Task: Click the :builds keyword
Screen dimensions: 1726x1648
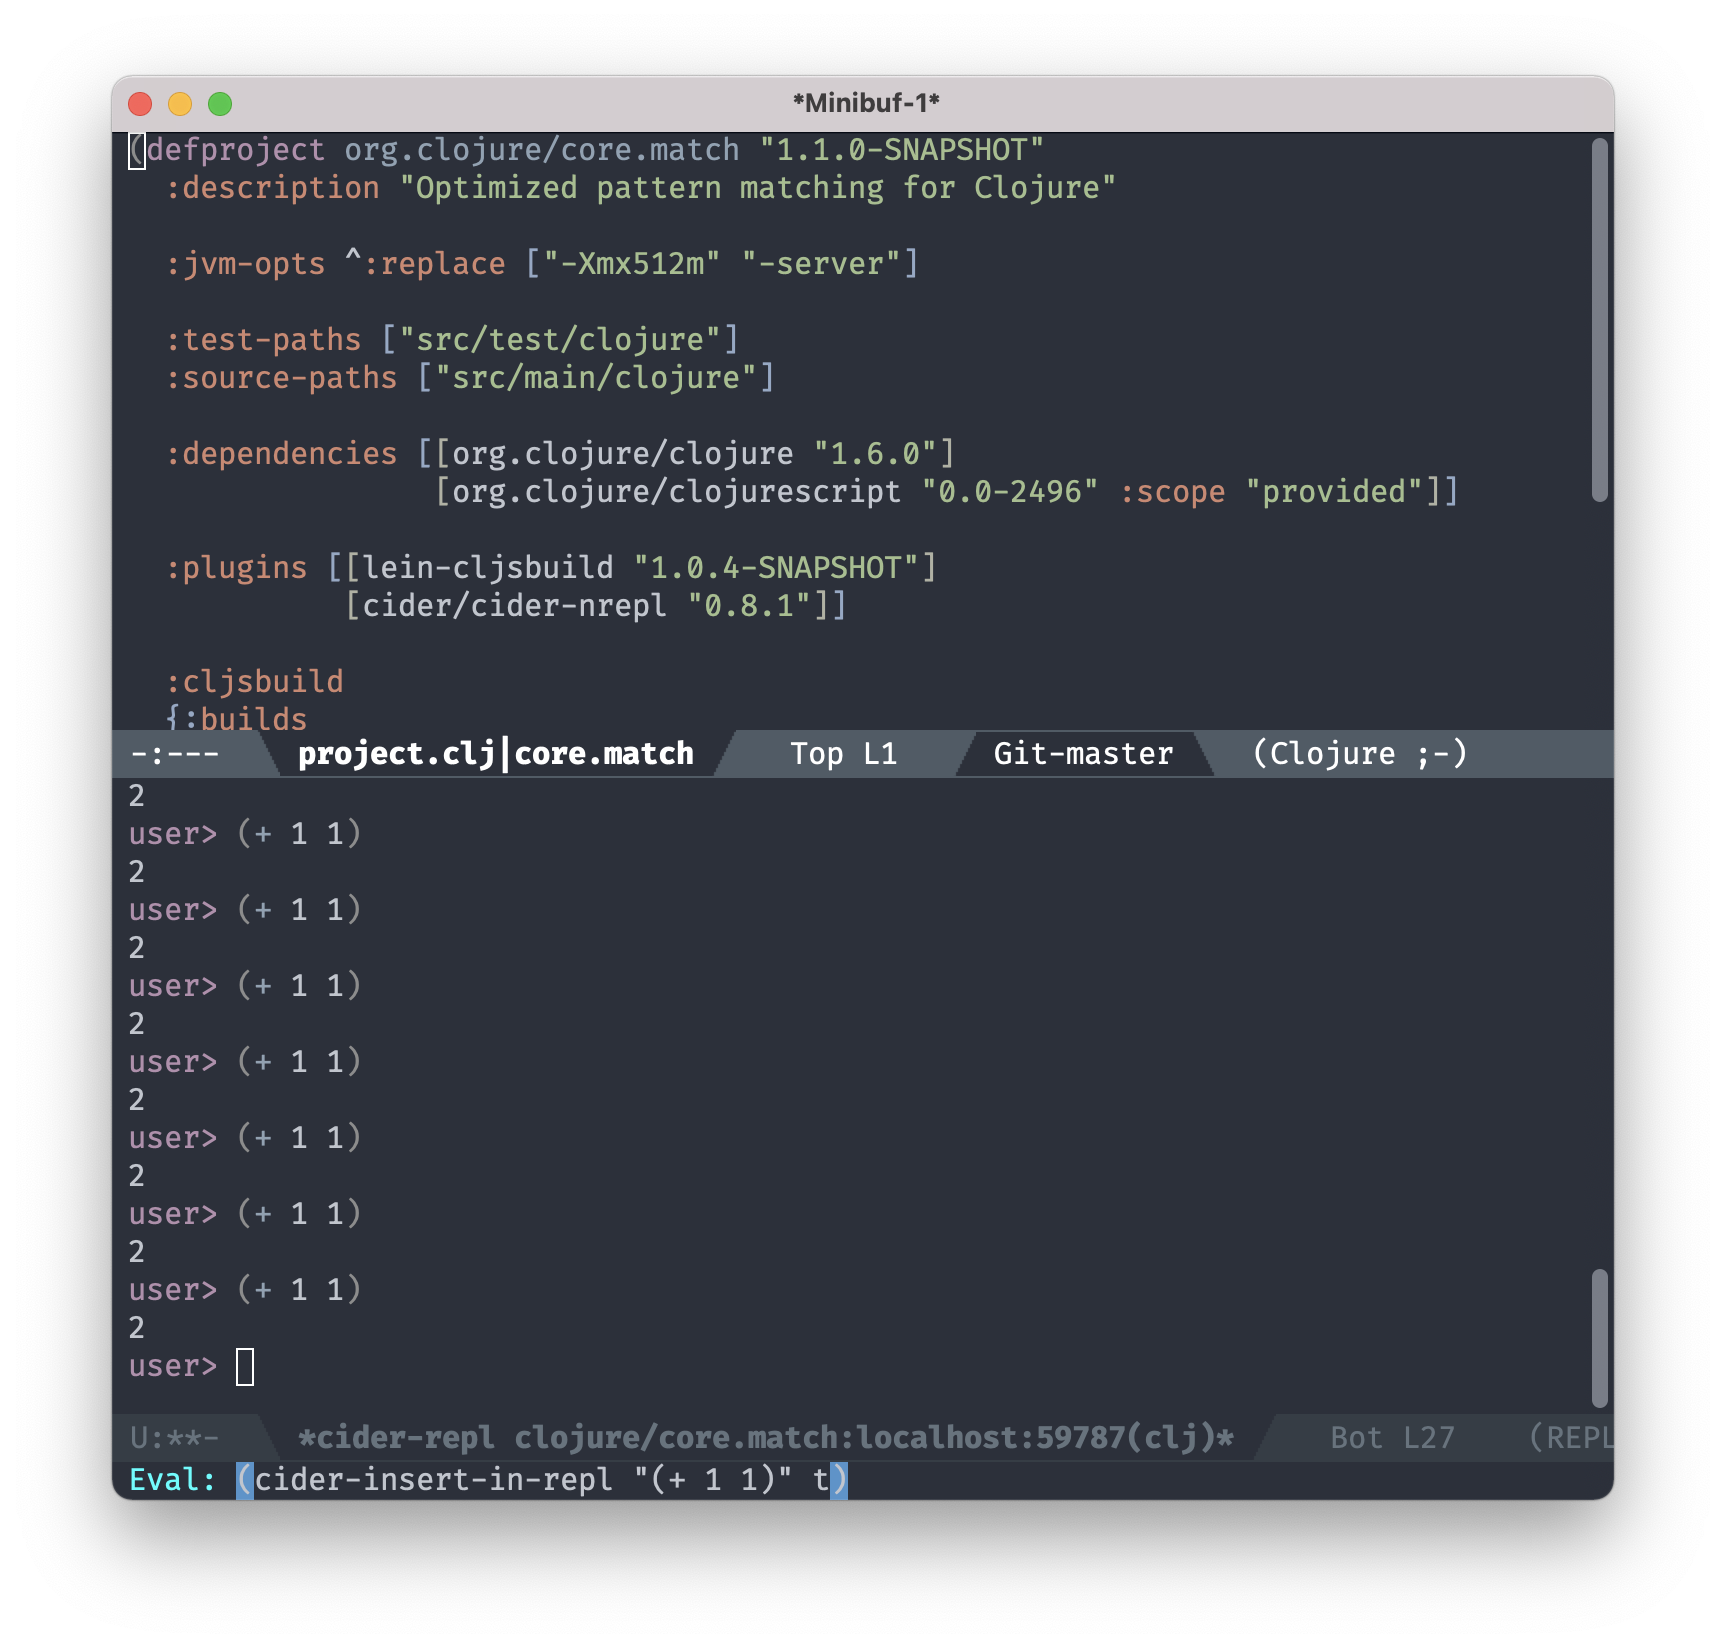Action: [x=246, y=718]
